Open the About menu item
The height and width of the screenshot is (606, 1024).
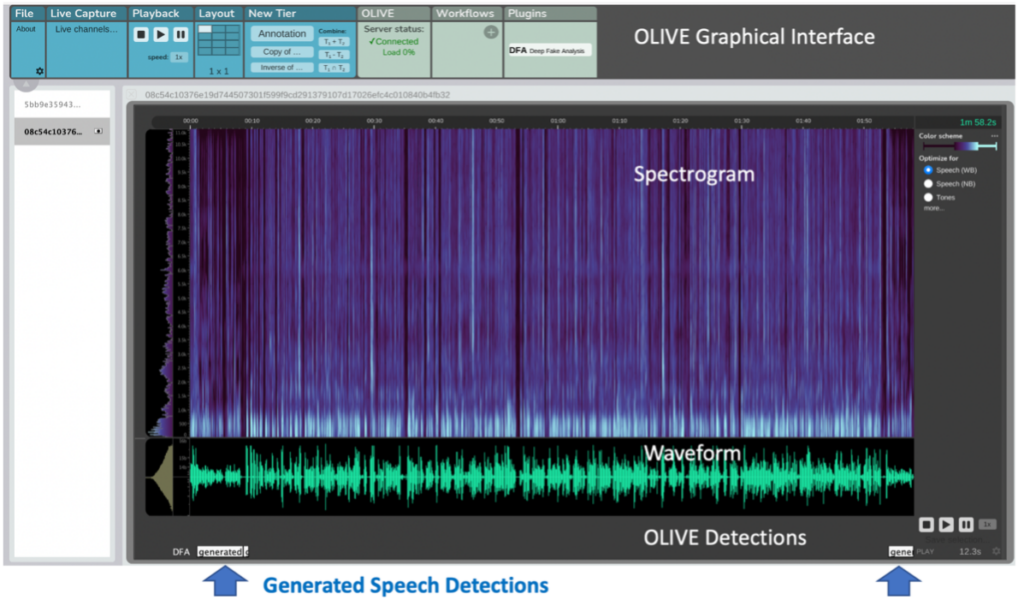pyautogui.click(x=26, y=29)
